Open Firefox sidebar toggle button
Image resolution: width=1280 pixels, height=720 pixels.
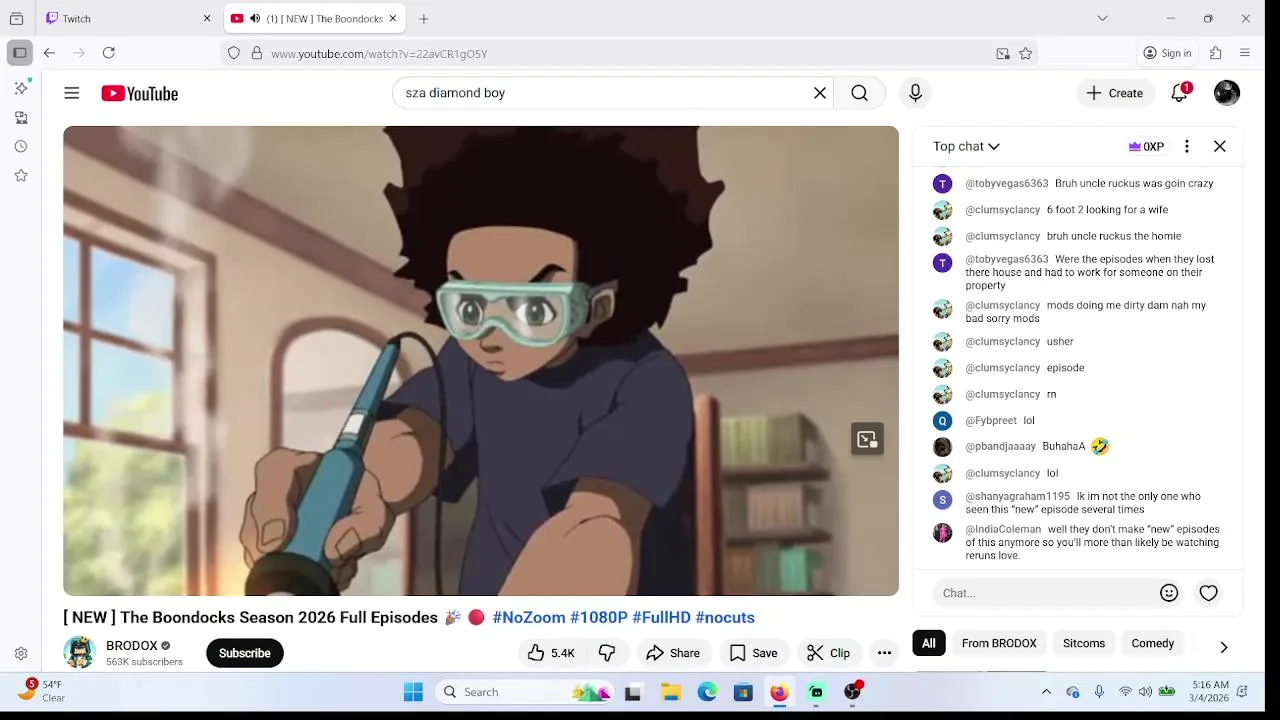point(20,53)
